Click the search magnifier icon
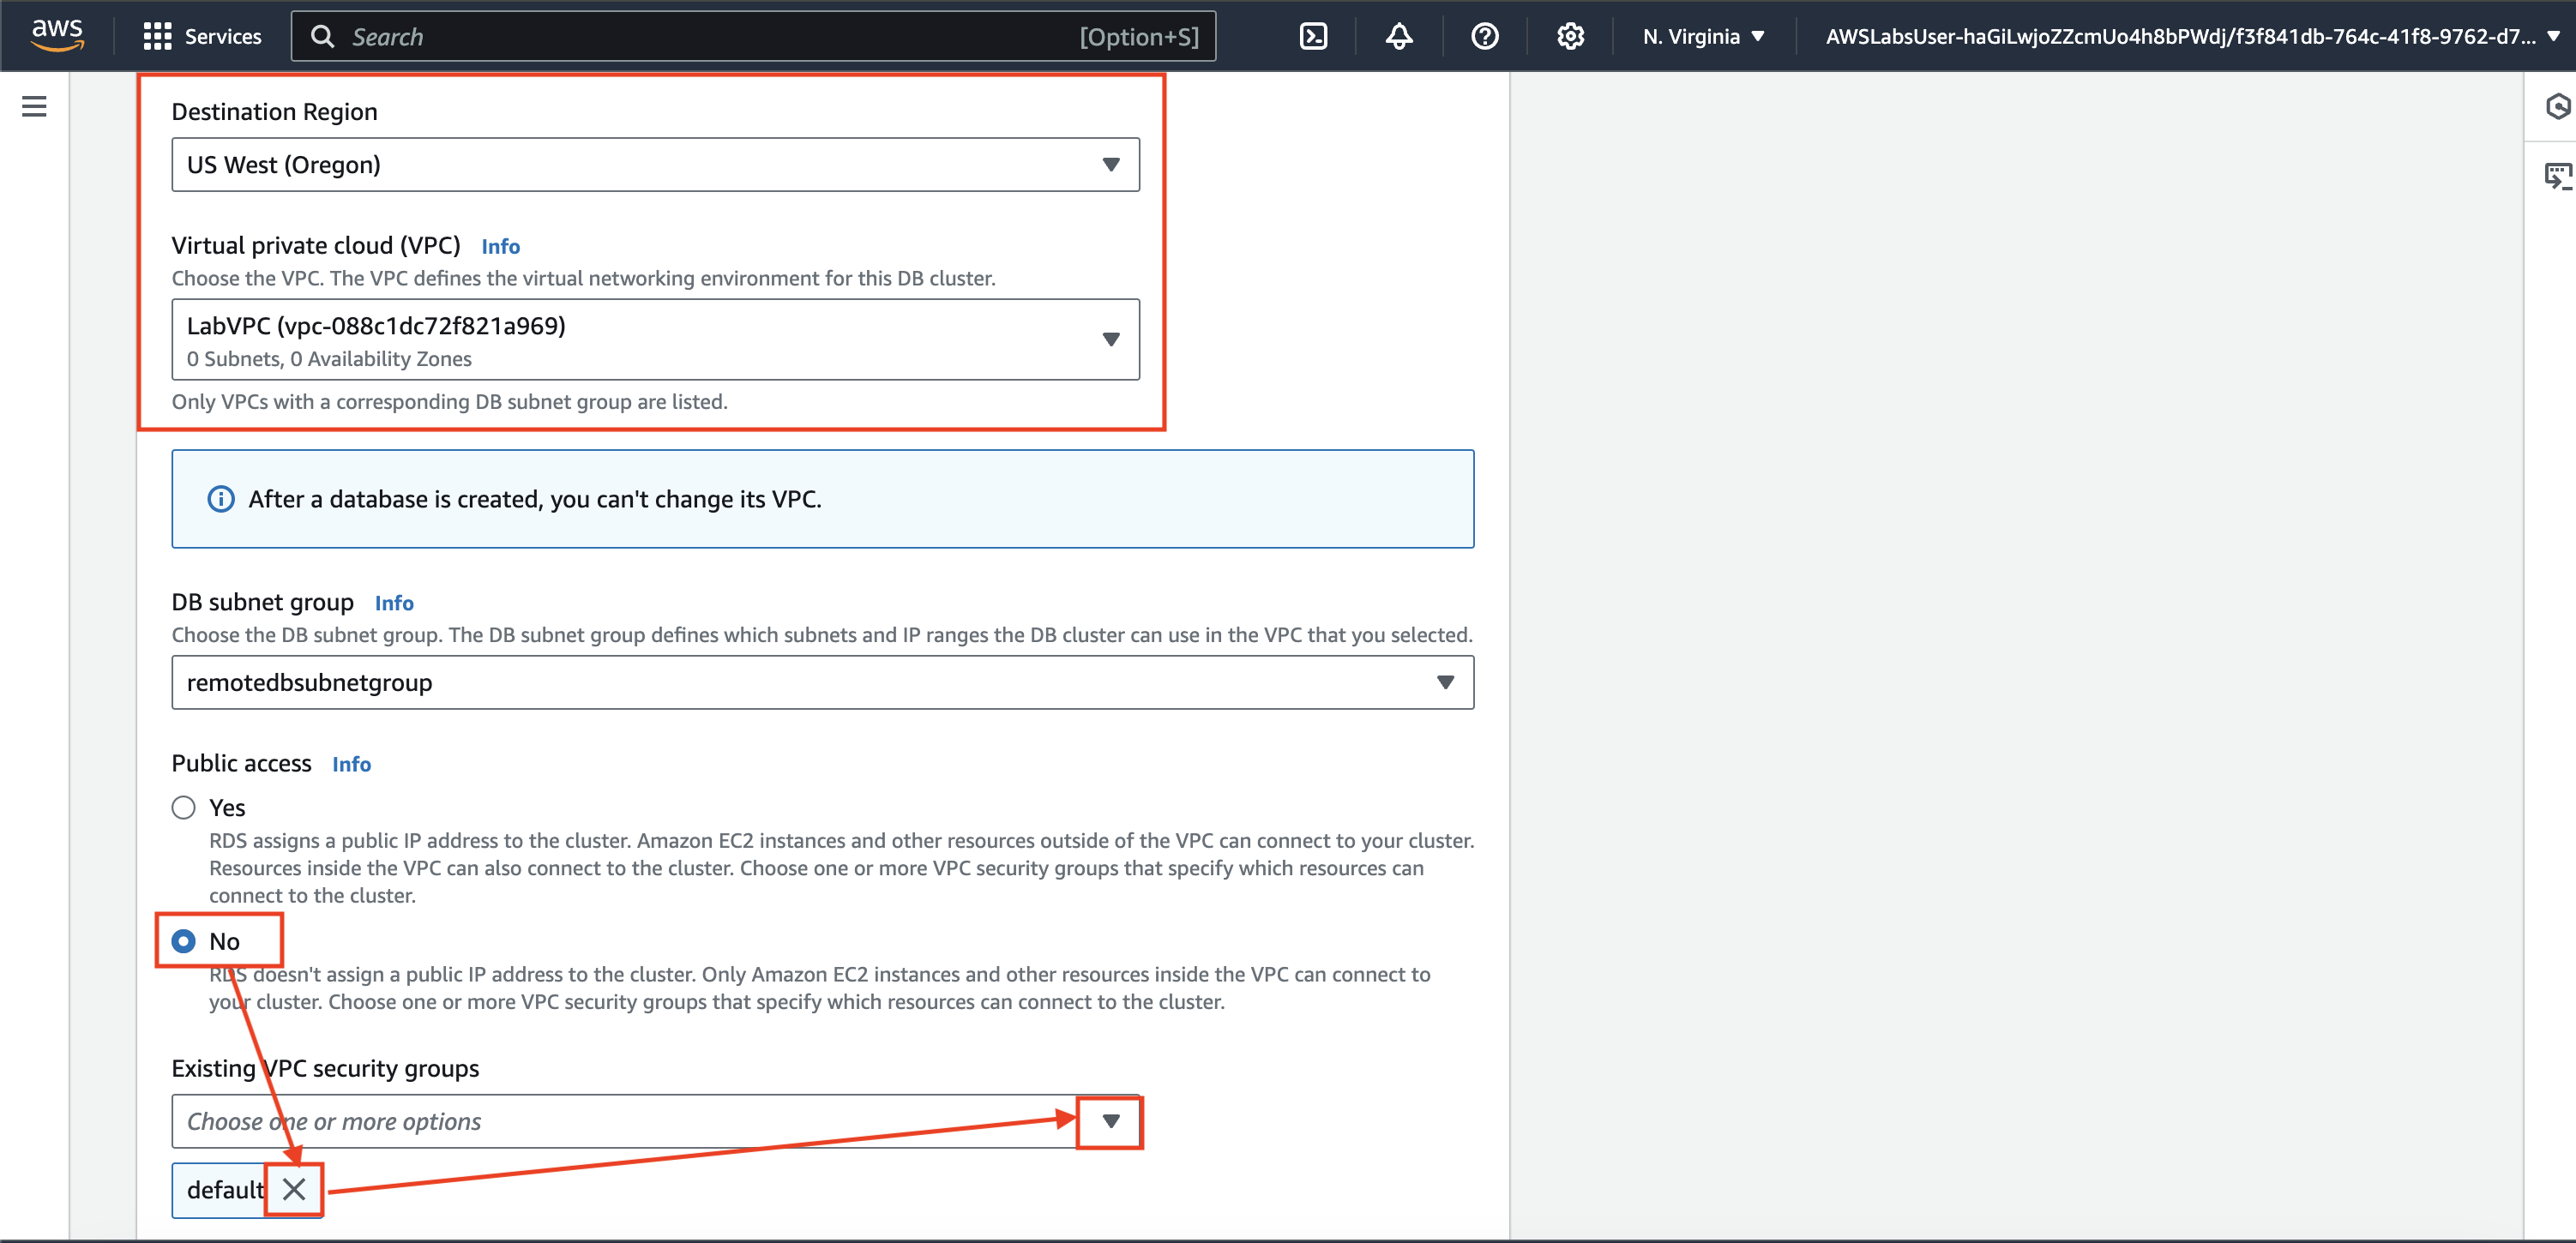 322,37
